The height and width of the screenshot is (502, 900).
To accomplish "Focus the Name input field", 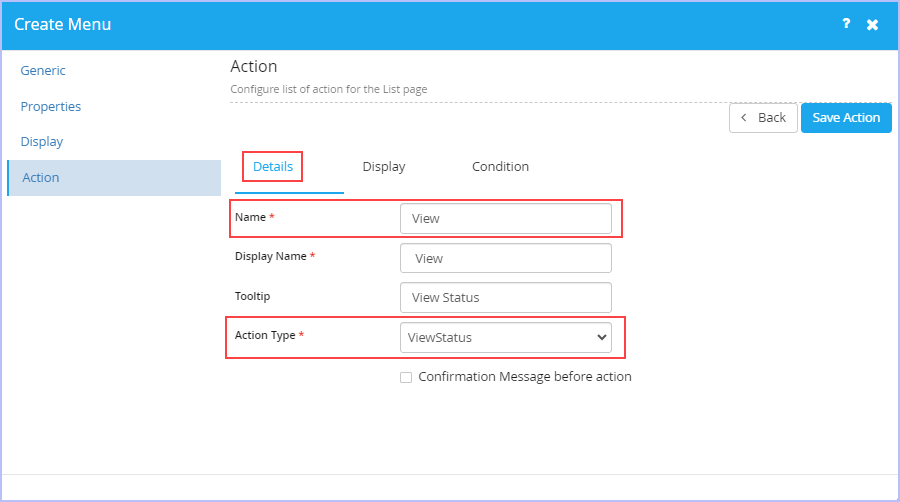I will pyautogui.click(x=506, y=219).
